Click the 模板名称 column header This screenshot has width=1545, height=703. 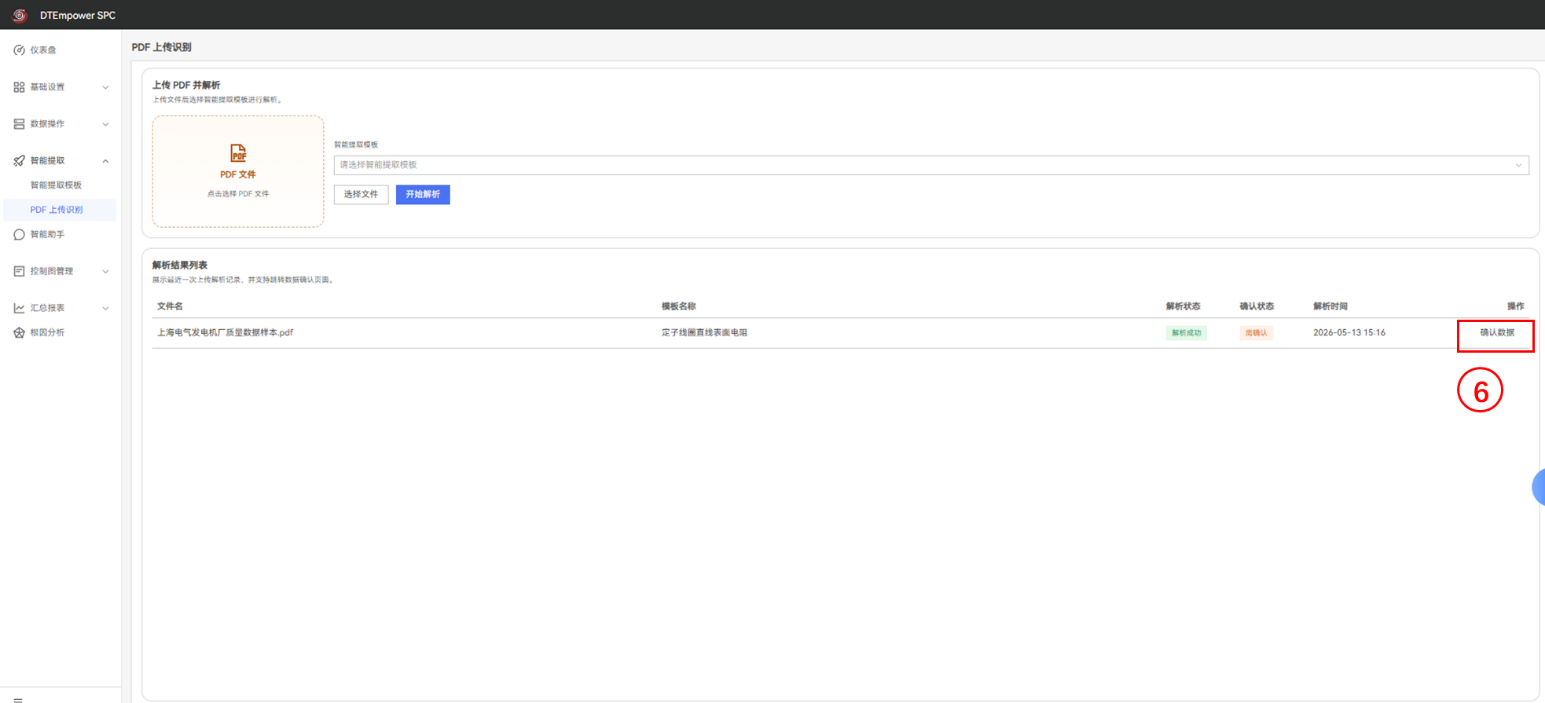click(679, 306)
